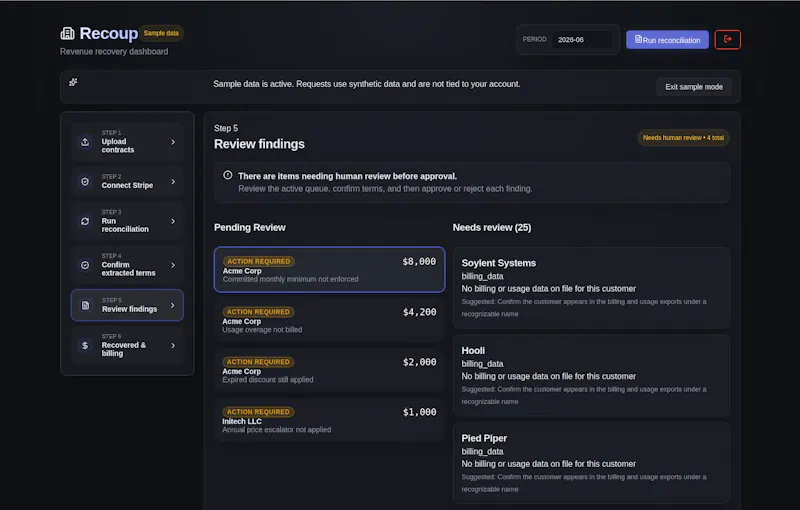Image resolution: width=800 pixels, height=510 pixels.
Task: Expand the Upload contracts chevron
Action: (x=173, y=142)
